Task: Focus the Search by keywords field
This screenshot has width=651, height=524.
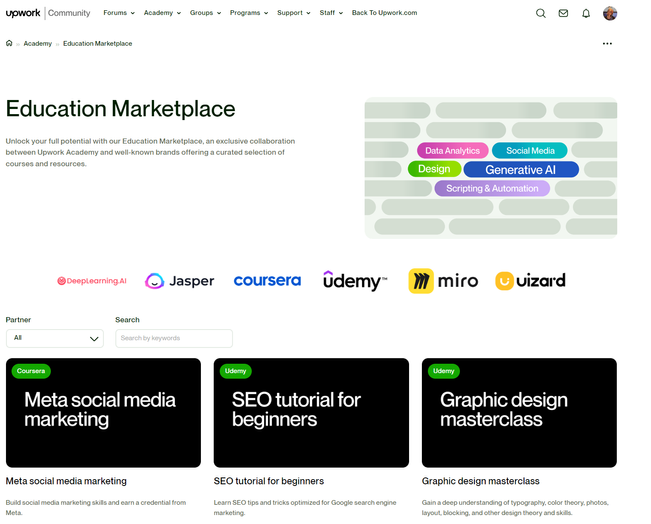Action: coord(174,338)
